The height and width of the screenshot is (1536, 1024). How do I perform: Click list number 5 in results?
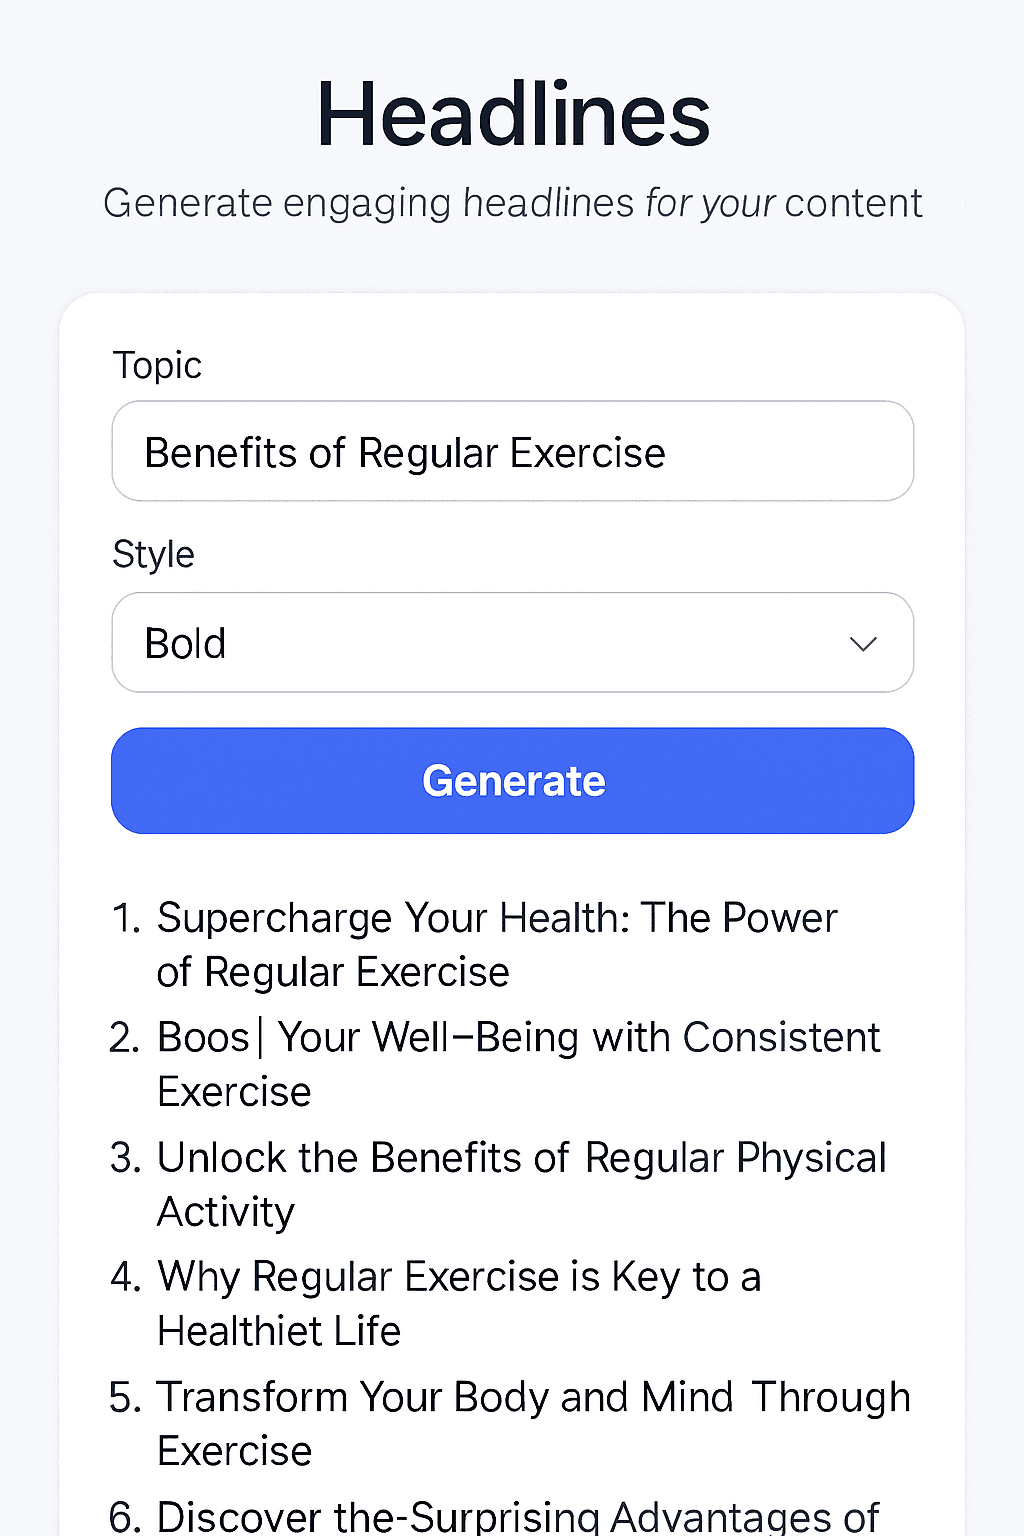(126, 1398)
